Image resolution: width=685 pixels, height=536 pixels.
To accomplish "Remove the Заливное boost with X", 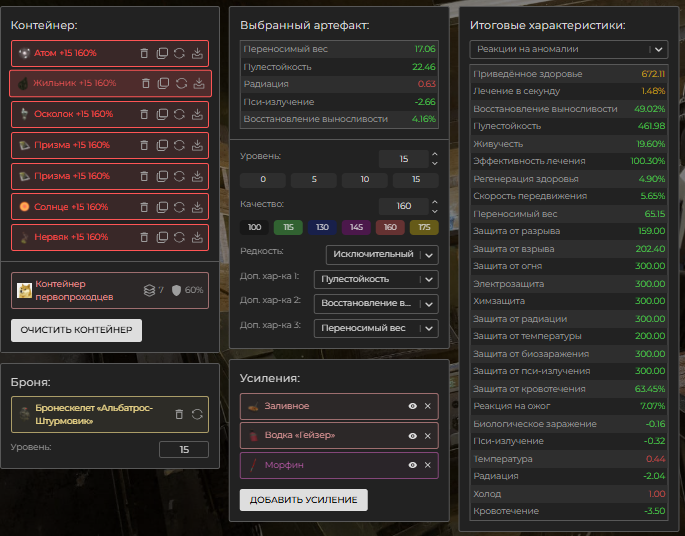I will point(428,406).
